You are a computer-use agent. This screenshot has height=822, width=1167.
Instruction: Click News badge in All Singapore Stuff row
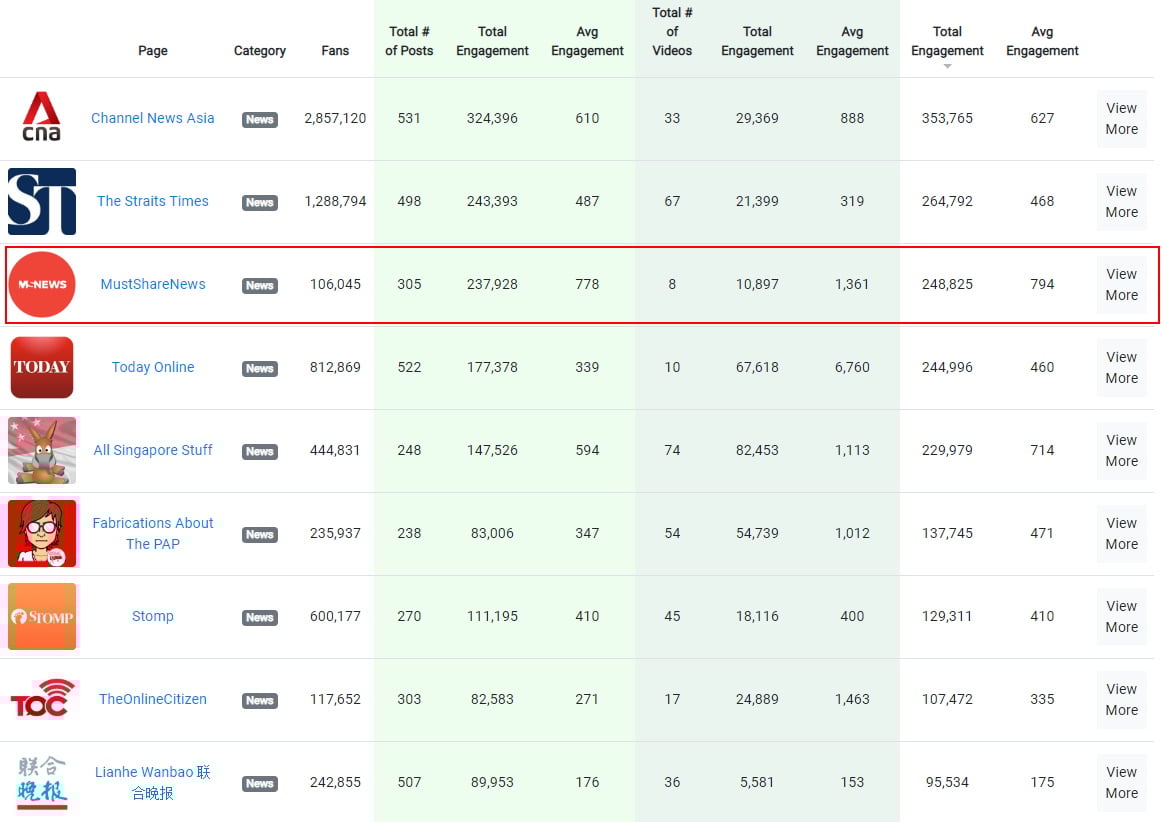pyautogui.click(x=260, y=451)
